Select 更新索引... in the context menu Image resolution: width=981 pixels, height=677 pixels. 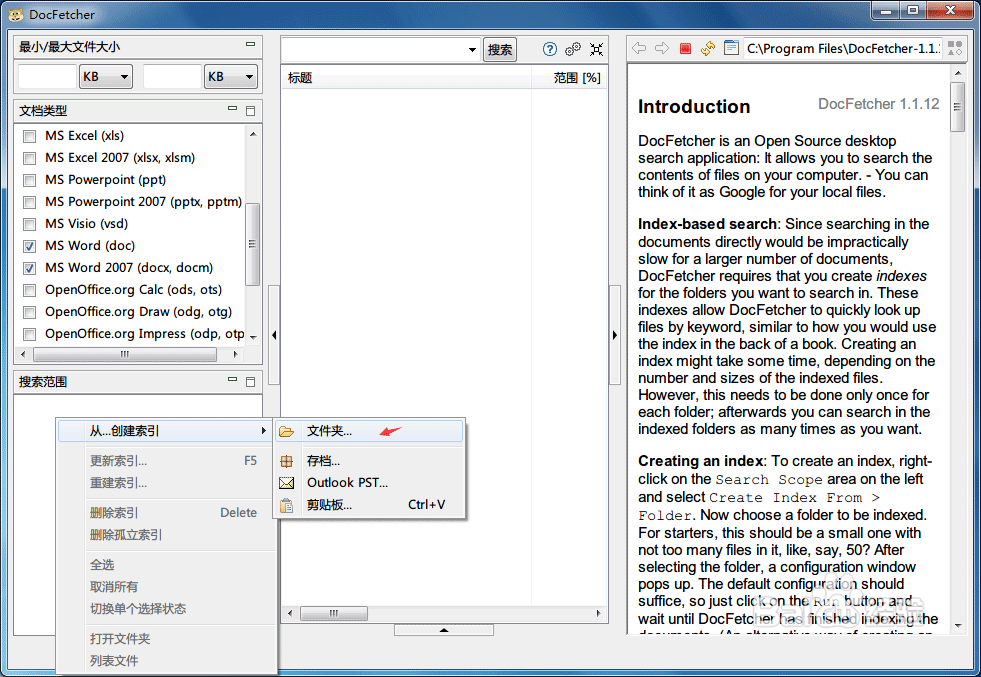click(165, 461)
